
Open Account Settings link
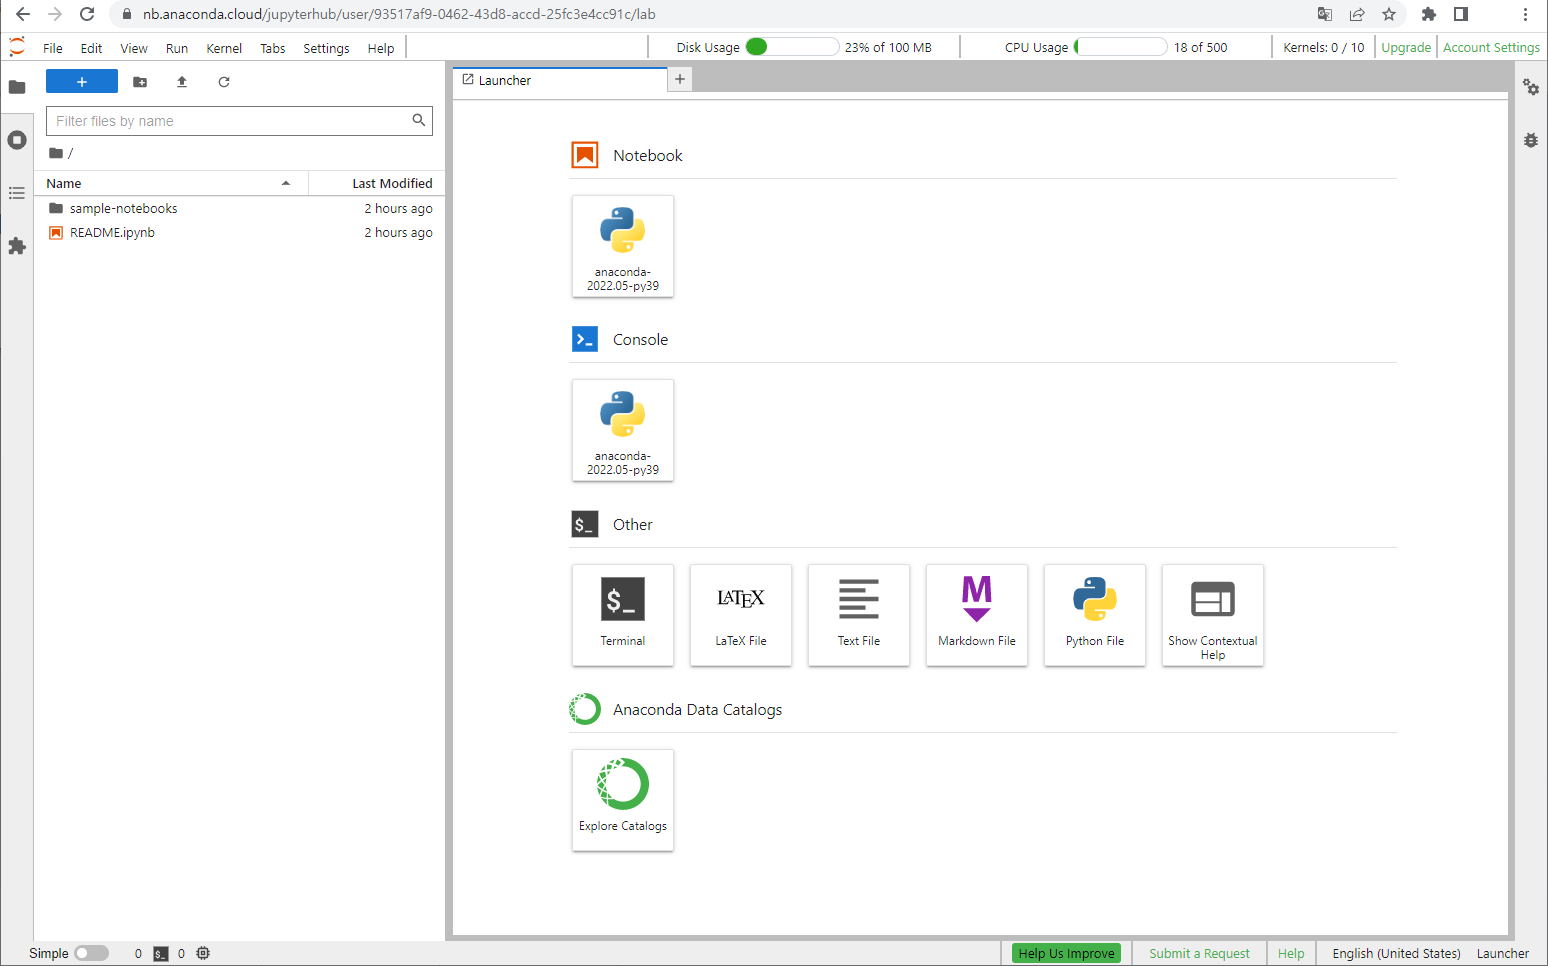(1491, 47)
